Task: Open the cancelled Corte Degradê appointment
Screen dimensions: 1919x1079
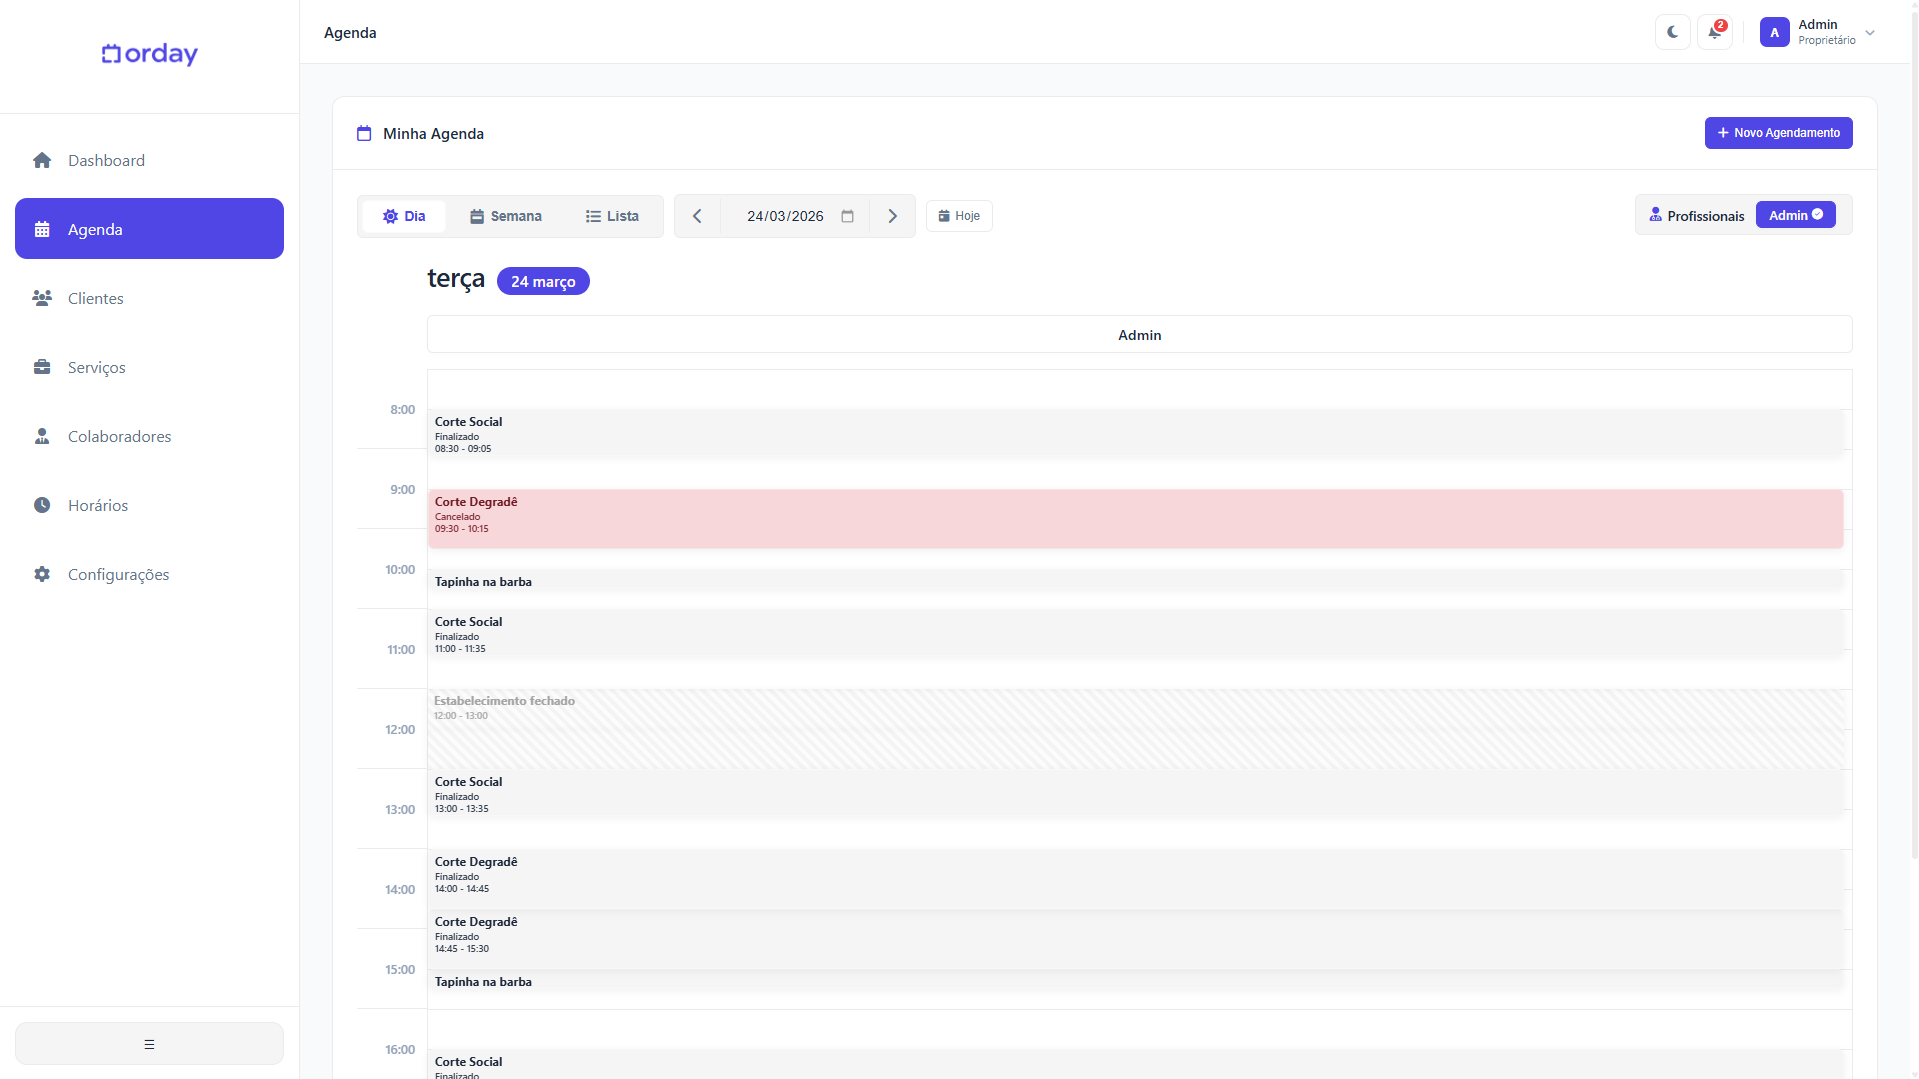Action: [1135, 518]
